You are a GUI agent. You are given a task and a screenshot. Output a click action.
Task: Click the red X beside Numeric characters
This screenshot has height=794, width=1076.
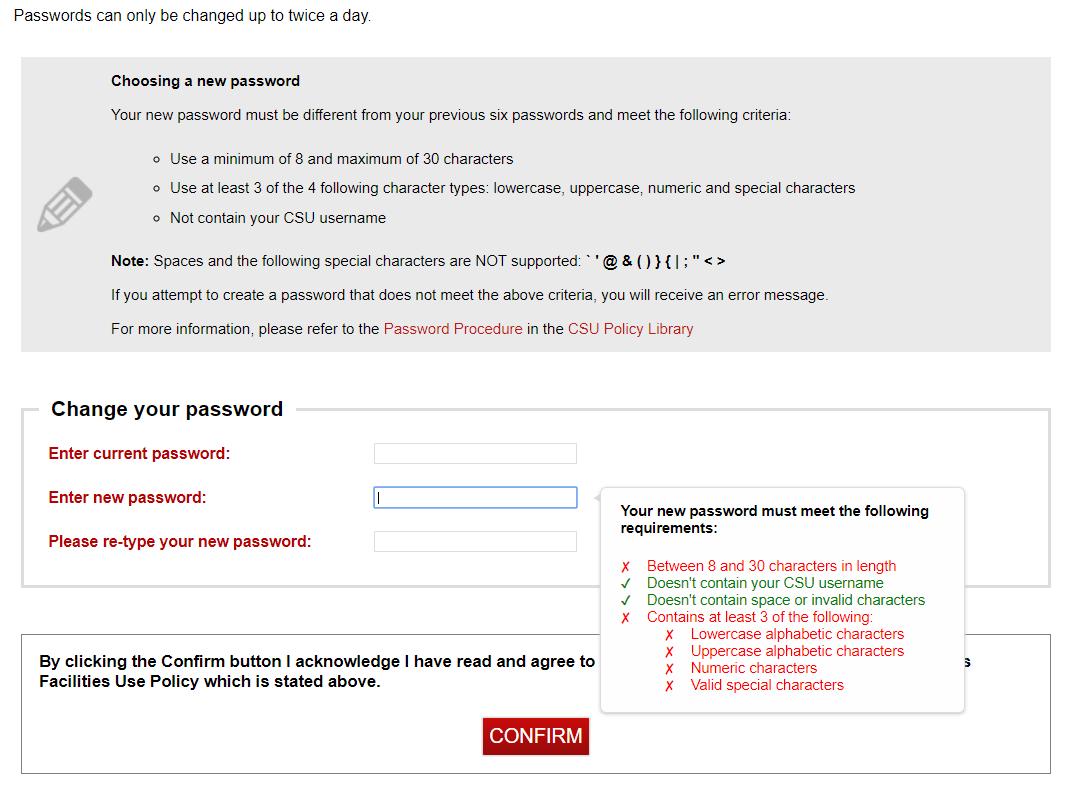coord(669,669)
